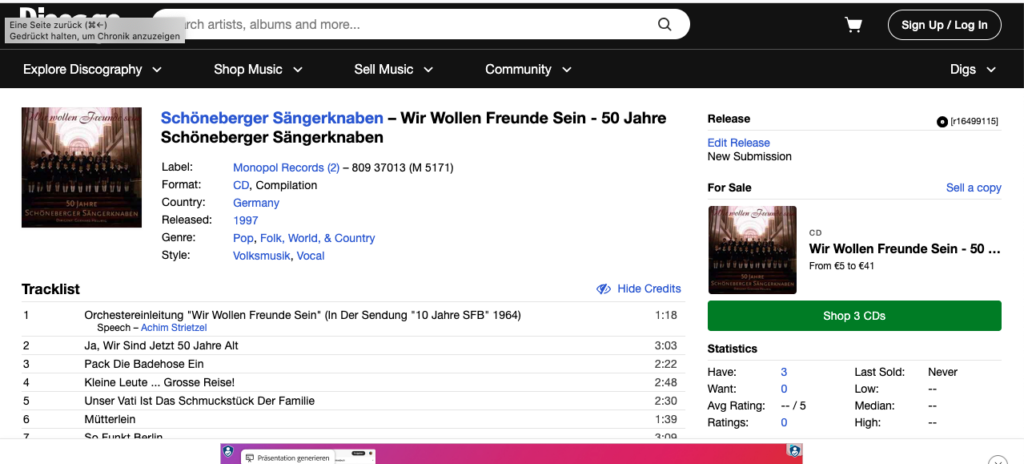Open the Ratings count 0 link
1024x464 pixels.
[784, 423]
